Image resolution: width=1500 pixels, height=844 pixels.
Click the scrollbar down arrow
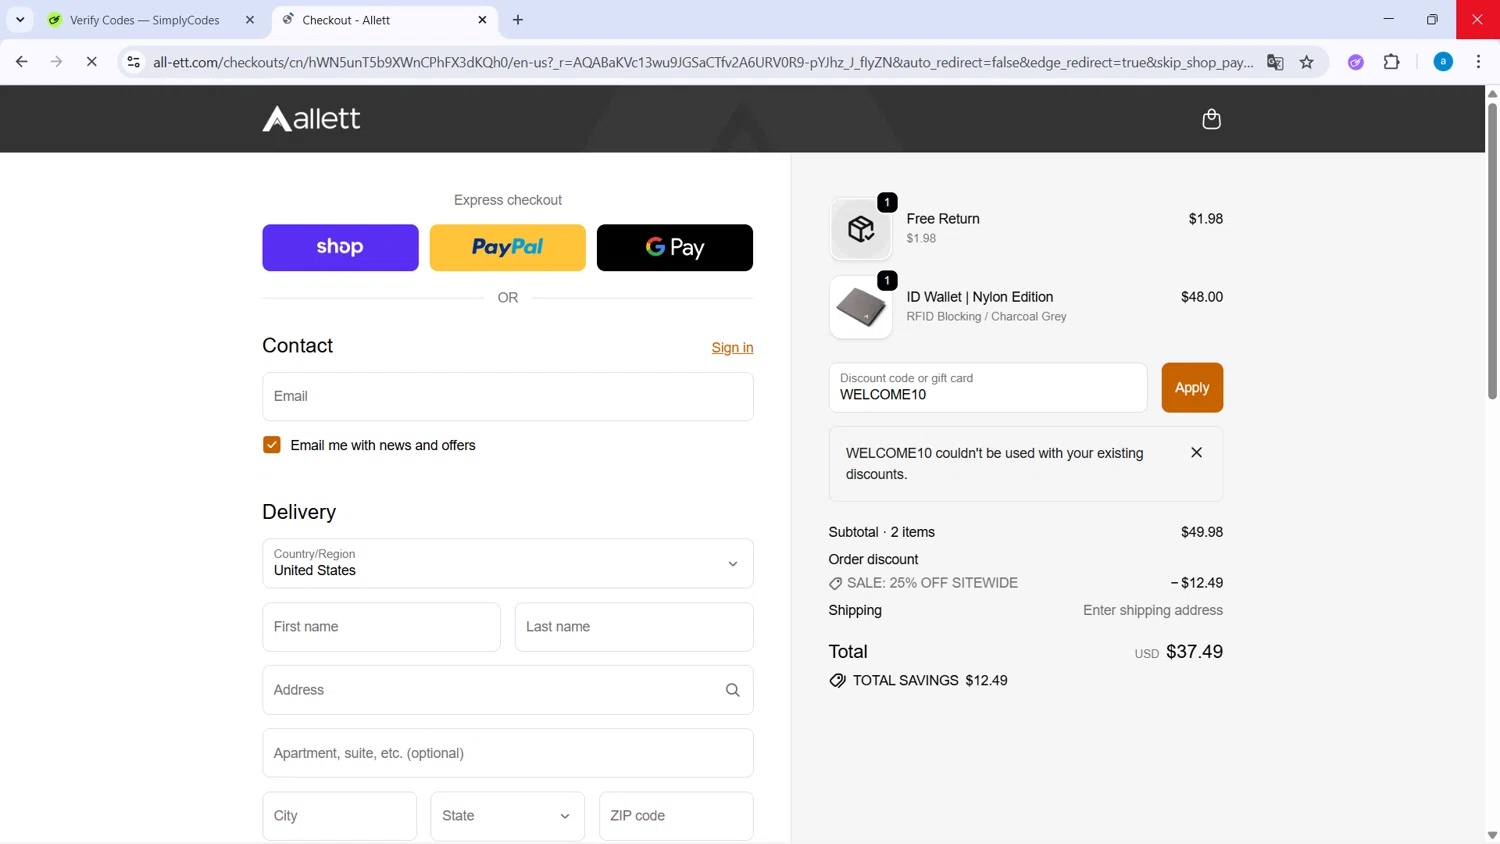(x=1492, y=835)
